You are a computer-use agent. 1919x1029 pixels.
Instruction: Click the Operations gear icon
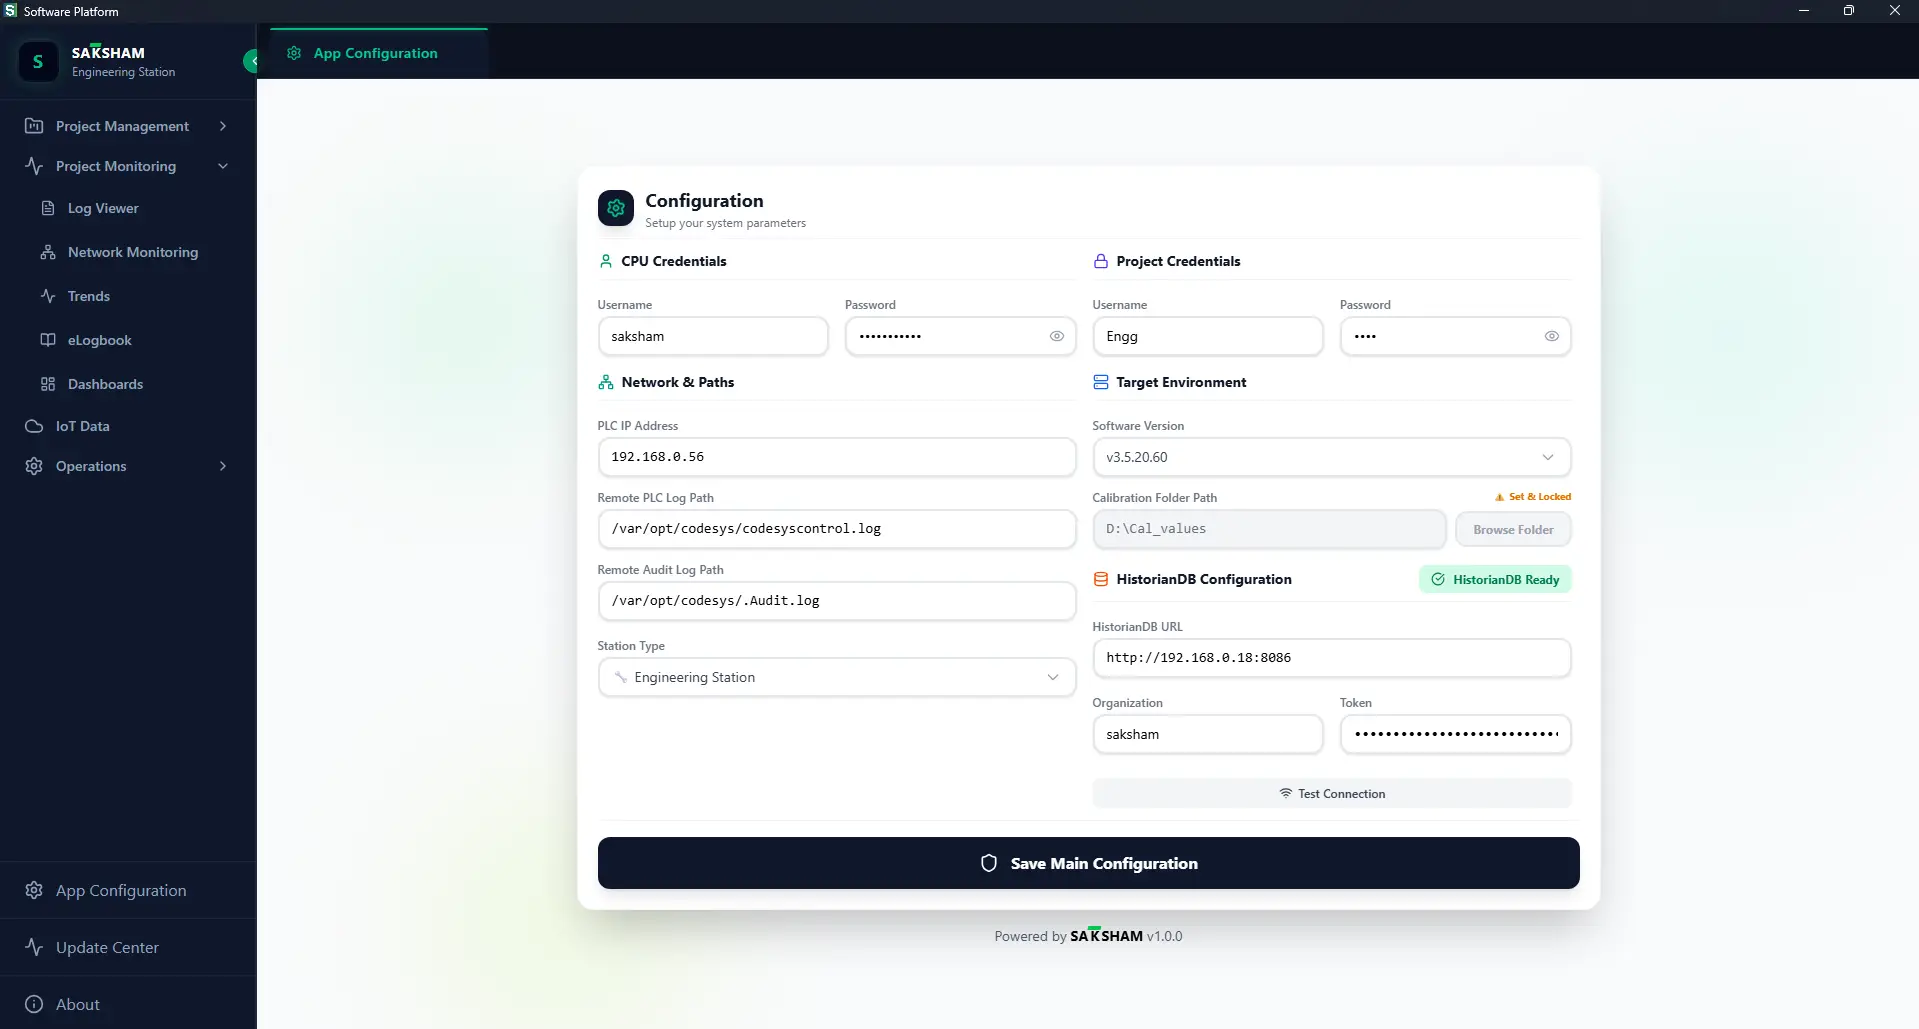pos(34,466)
